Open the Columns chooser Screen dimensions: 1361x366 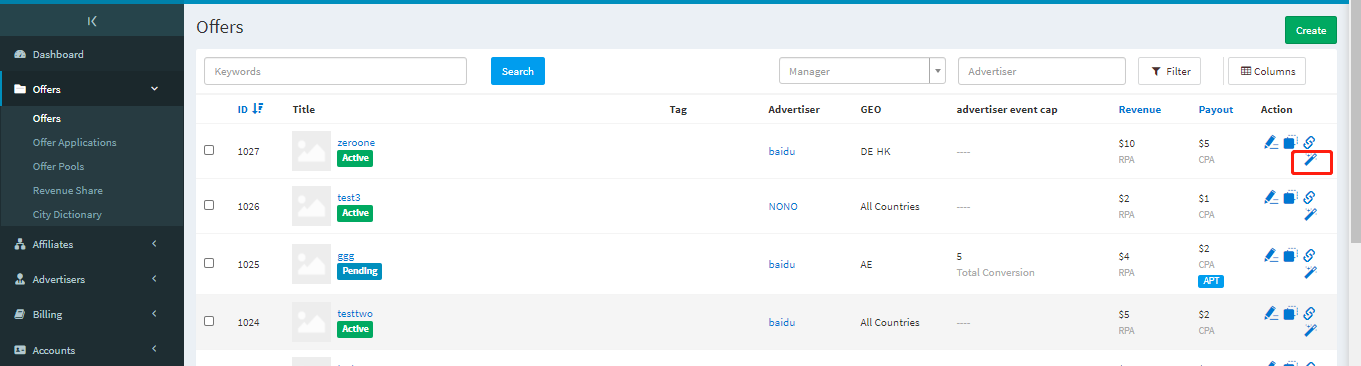pyautogui.click(x=1266, y=71)
